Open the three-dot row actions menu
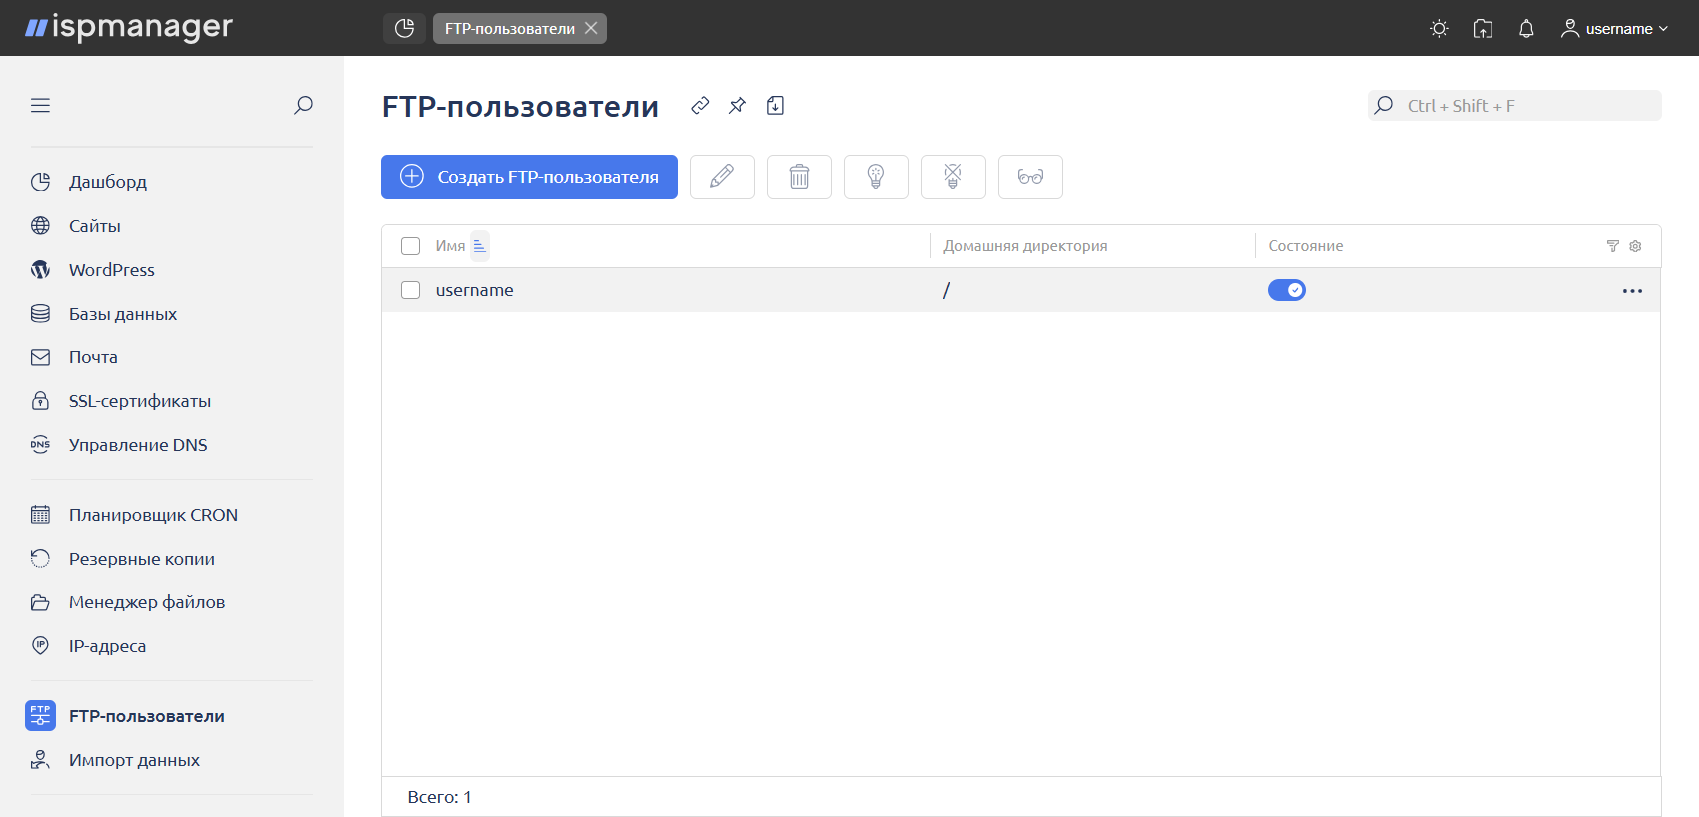This screenshot has height=817, width=1699. coord(1632,291)
